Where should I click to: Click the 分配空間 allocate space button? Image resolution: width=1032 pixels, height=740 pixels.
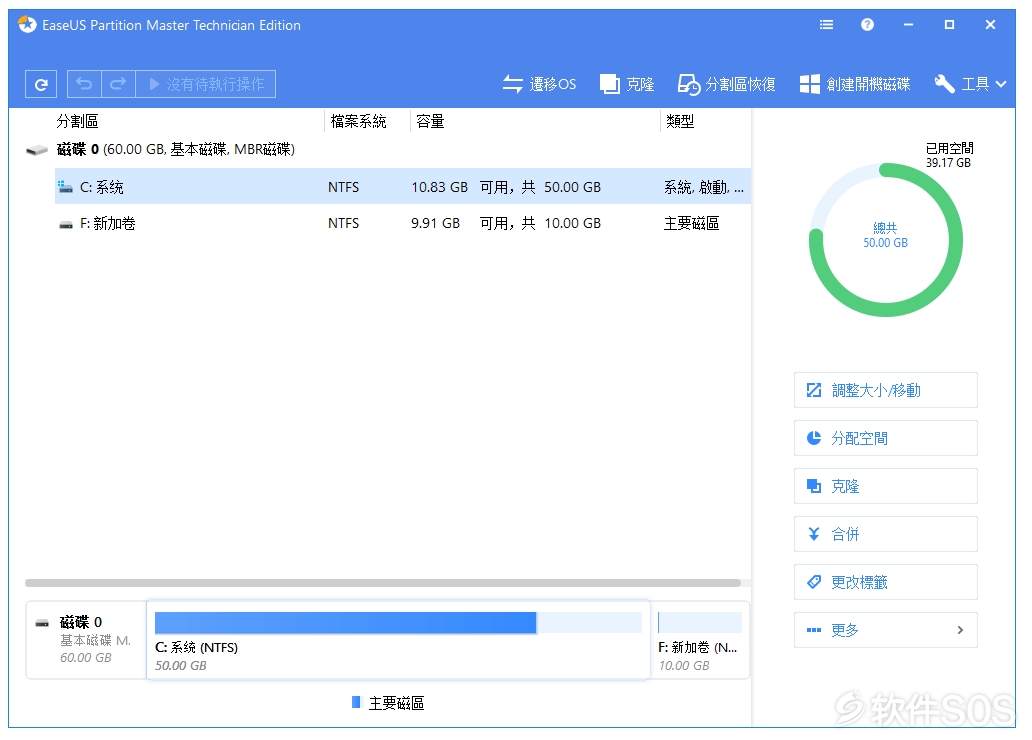pyautogui.click(x=886, y=438)
